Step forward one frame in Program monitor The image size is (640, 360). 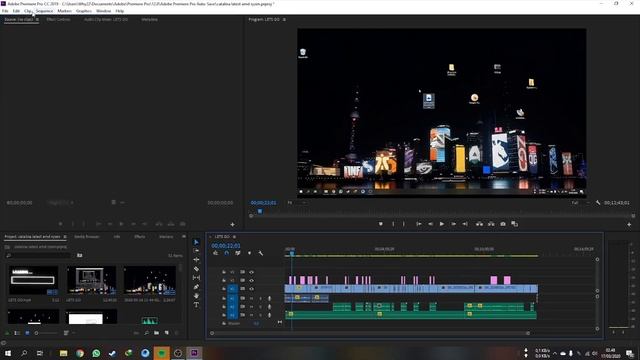[453, 224]
